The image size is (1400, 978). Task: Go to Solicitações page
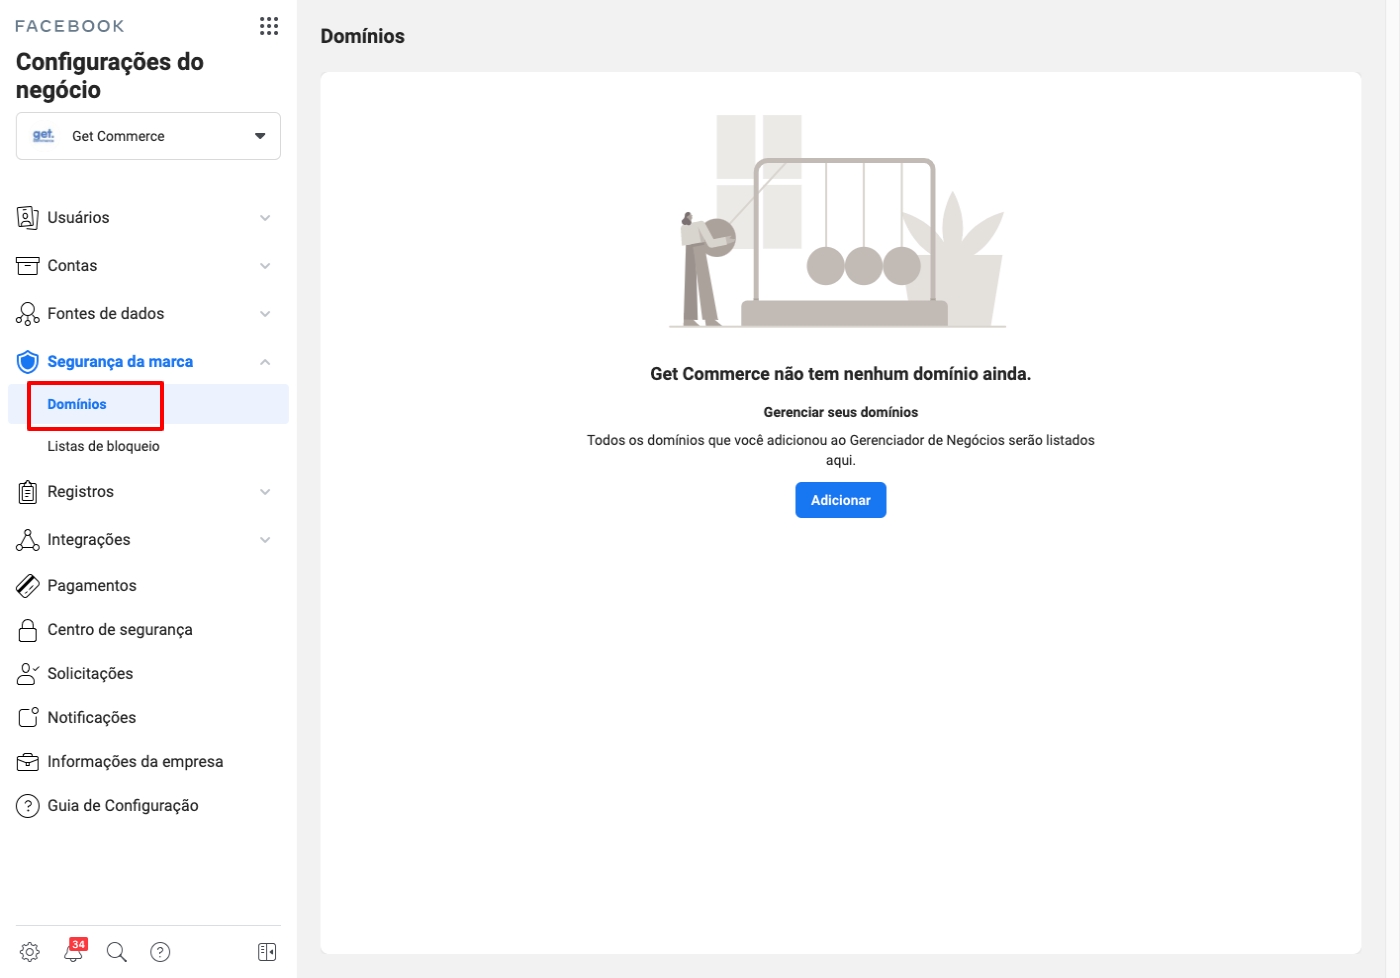coord(90,674)
